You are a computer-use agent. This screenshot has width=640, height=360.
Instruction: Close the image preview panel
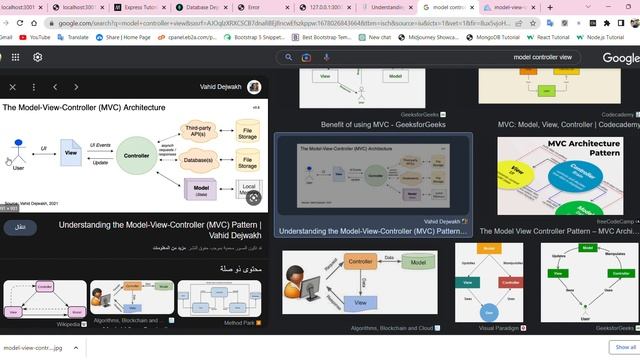tap(13, 87)
